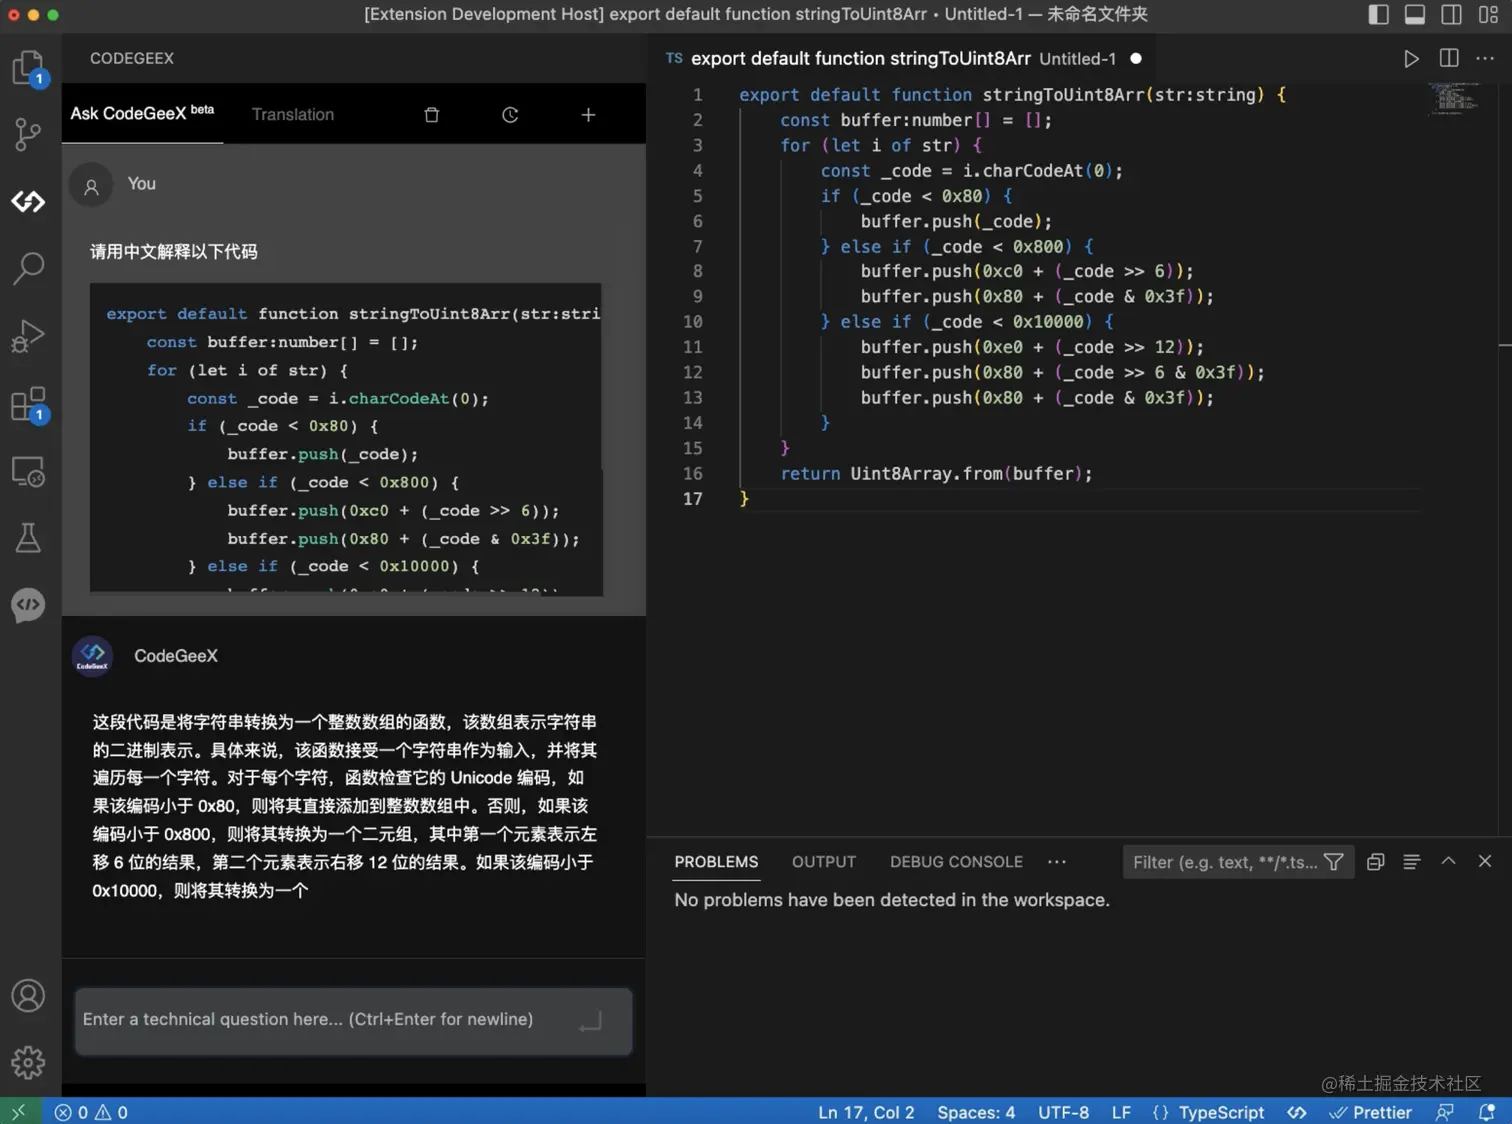Click the macOS green zoom window button
Viewport: 1512px width, 1124px height.
53,15
